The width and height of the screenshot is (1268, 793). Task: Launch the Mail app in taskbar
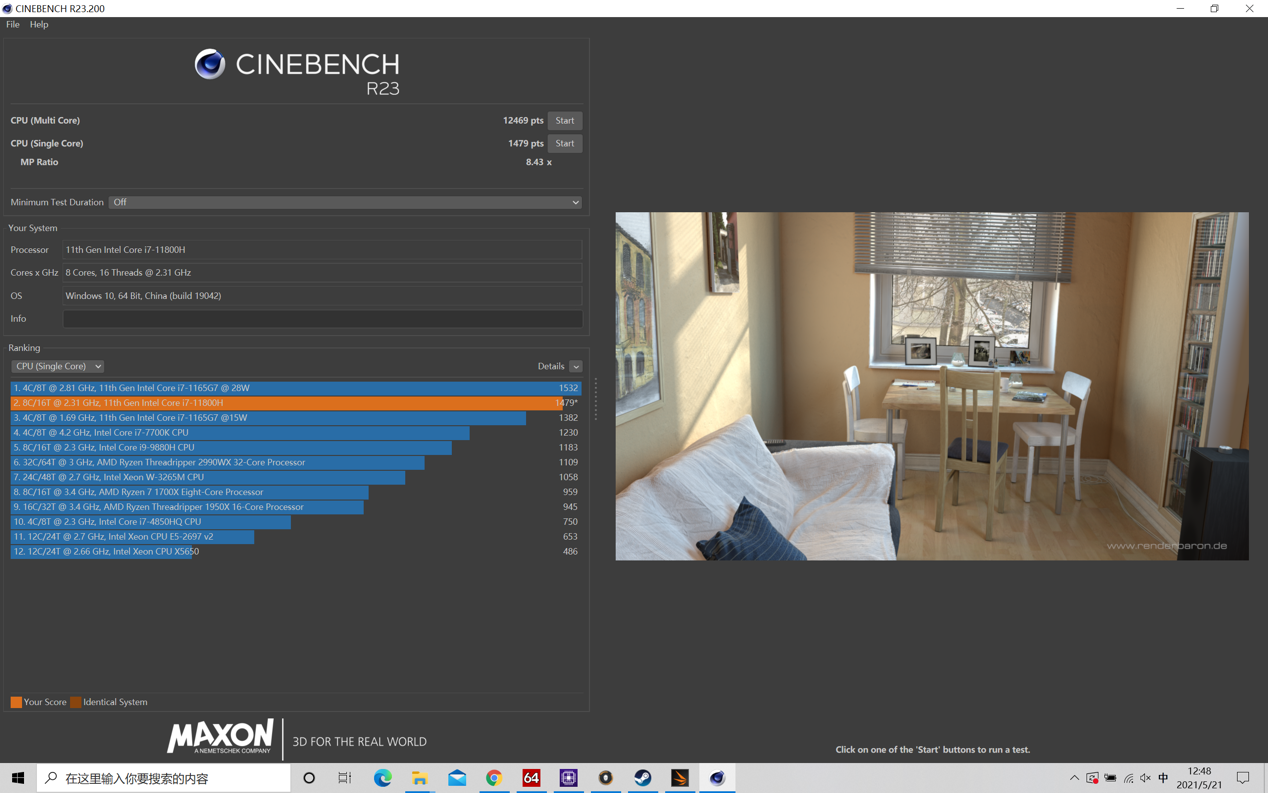coord(457,778)
